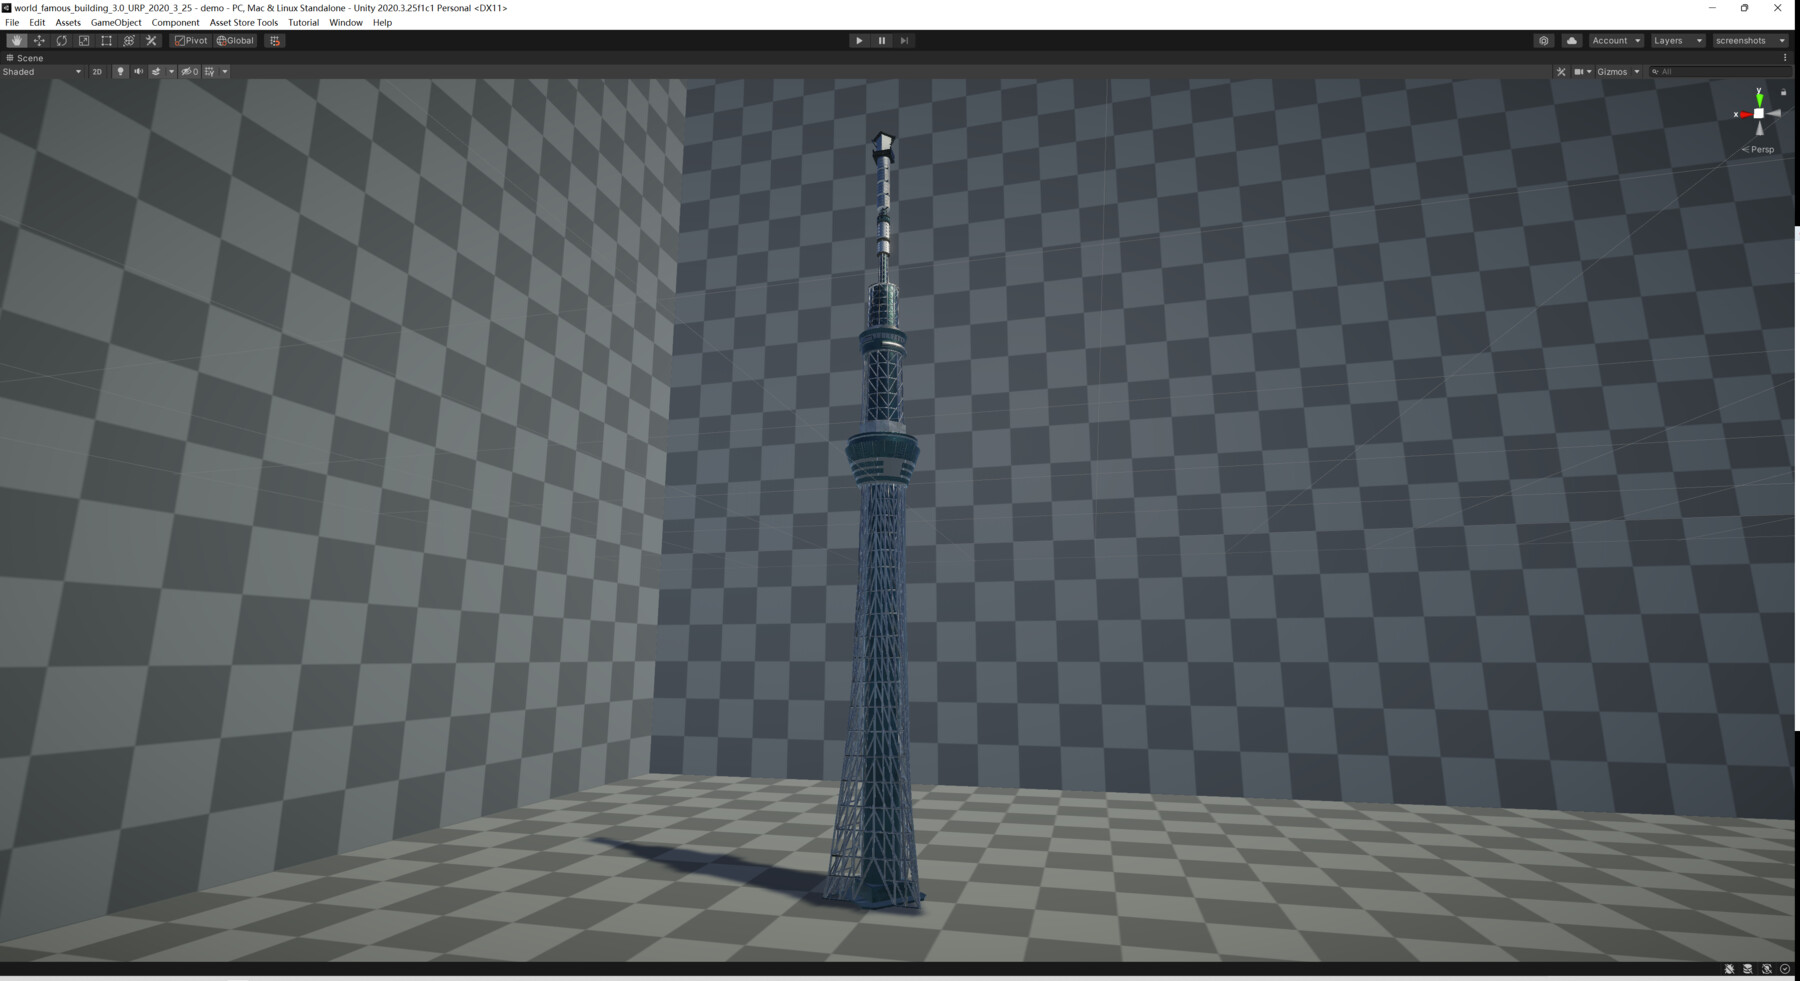Switch to the Scene tab
Screen dimensions: 1800x981
pos(27,57)
